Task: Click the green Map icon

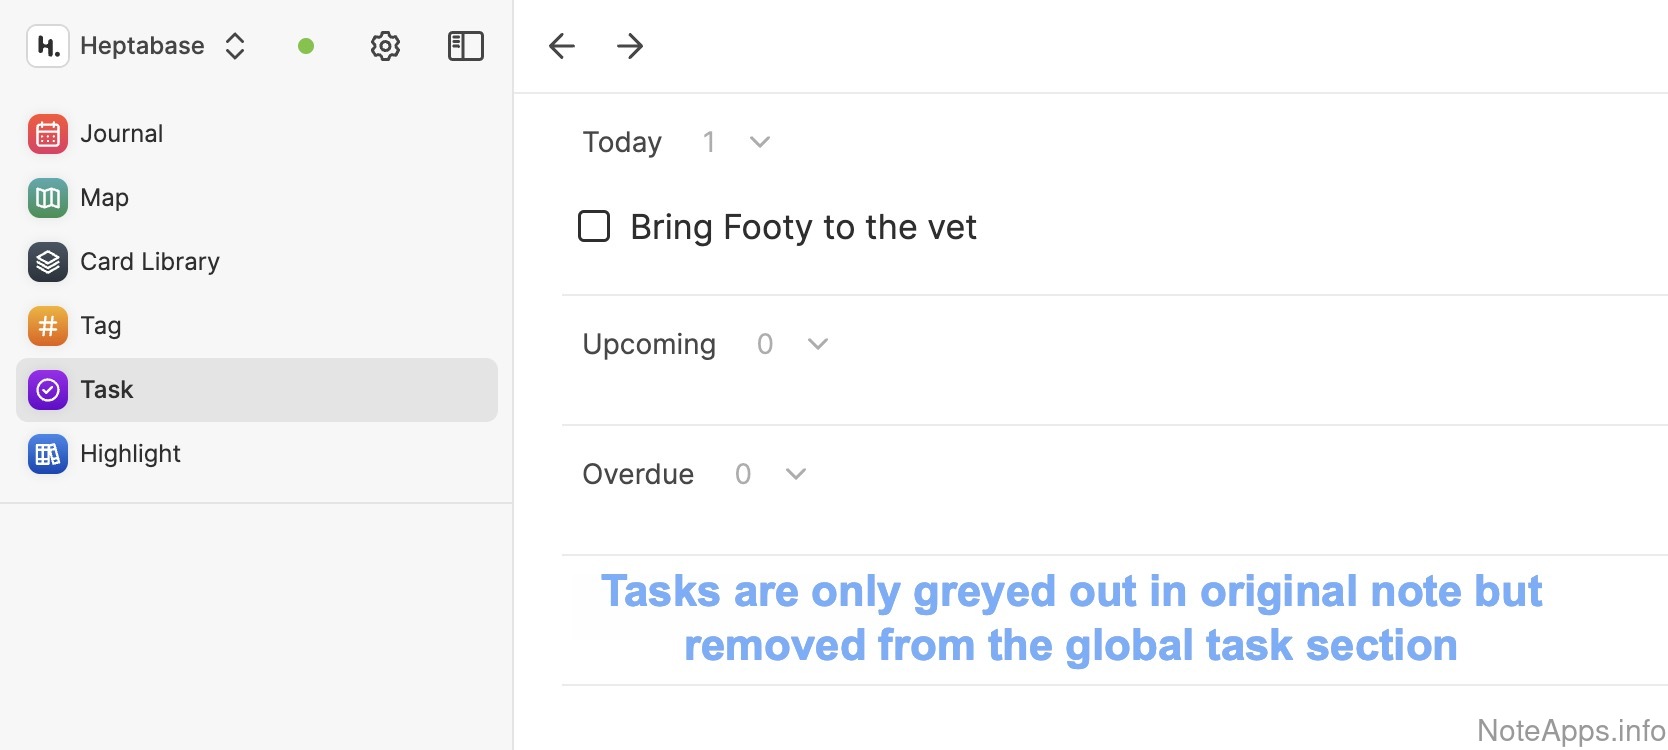Action: click(x=48, y=198)
